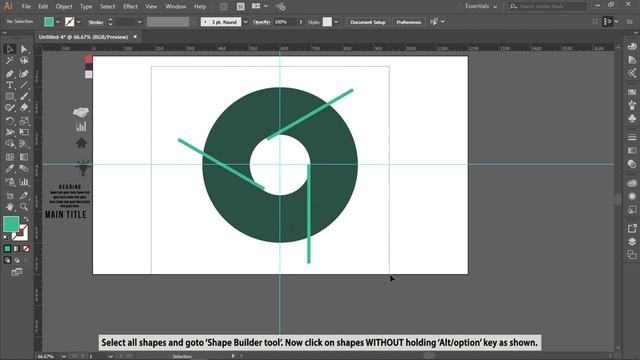Image resolution: width=640 pixels, height=360 pixels.
Task: Click the Opacity label link
Action: (x=261, y=22)
